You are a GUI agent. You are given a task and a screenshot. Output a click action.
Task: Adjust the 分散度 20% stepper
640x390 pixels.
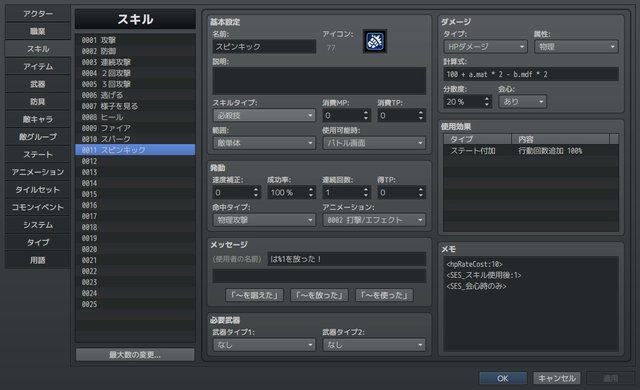coord(487,102)
